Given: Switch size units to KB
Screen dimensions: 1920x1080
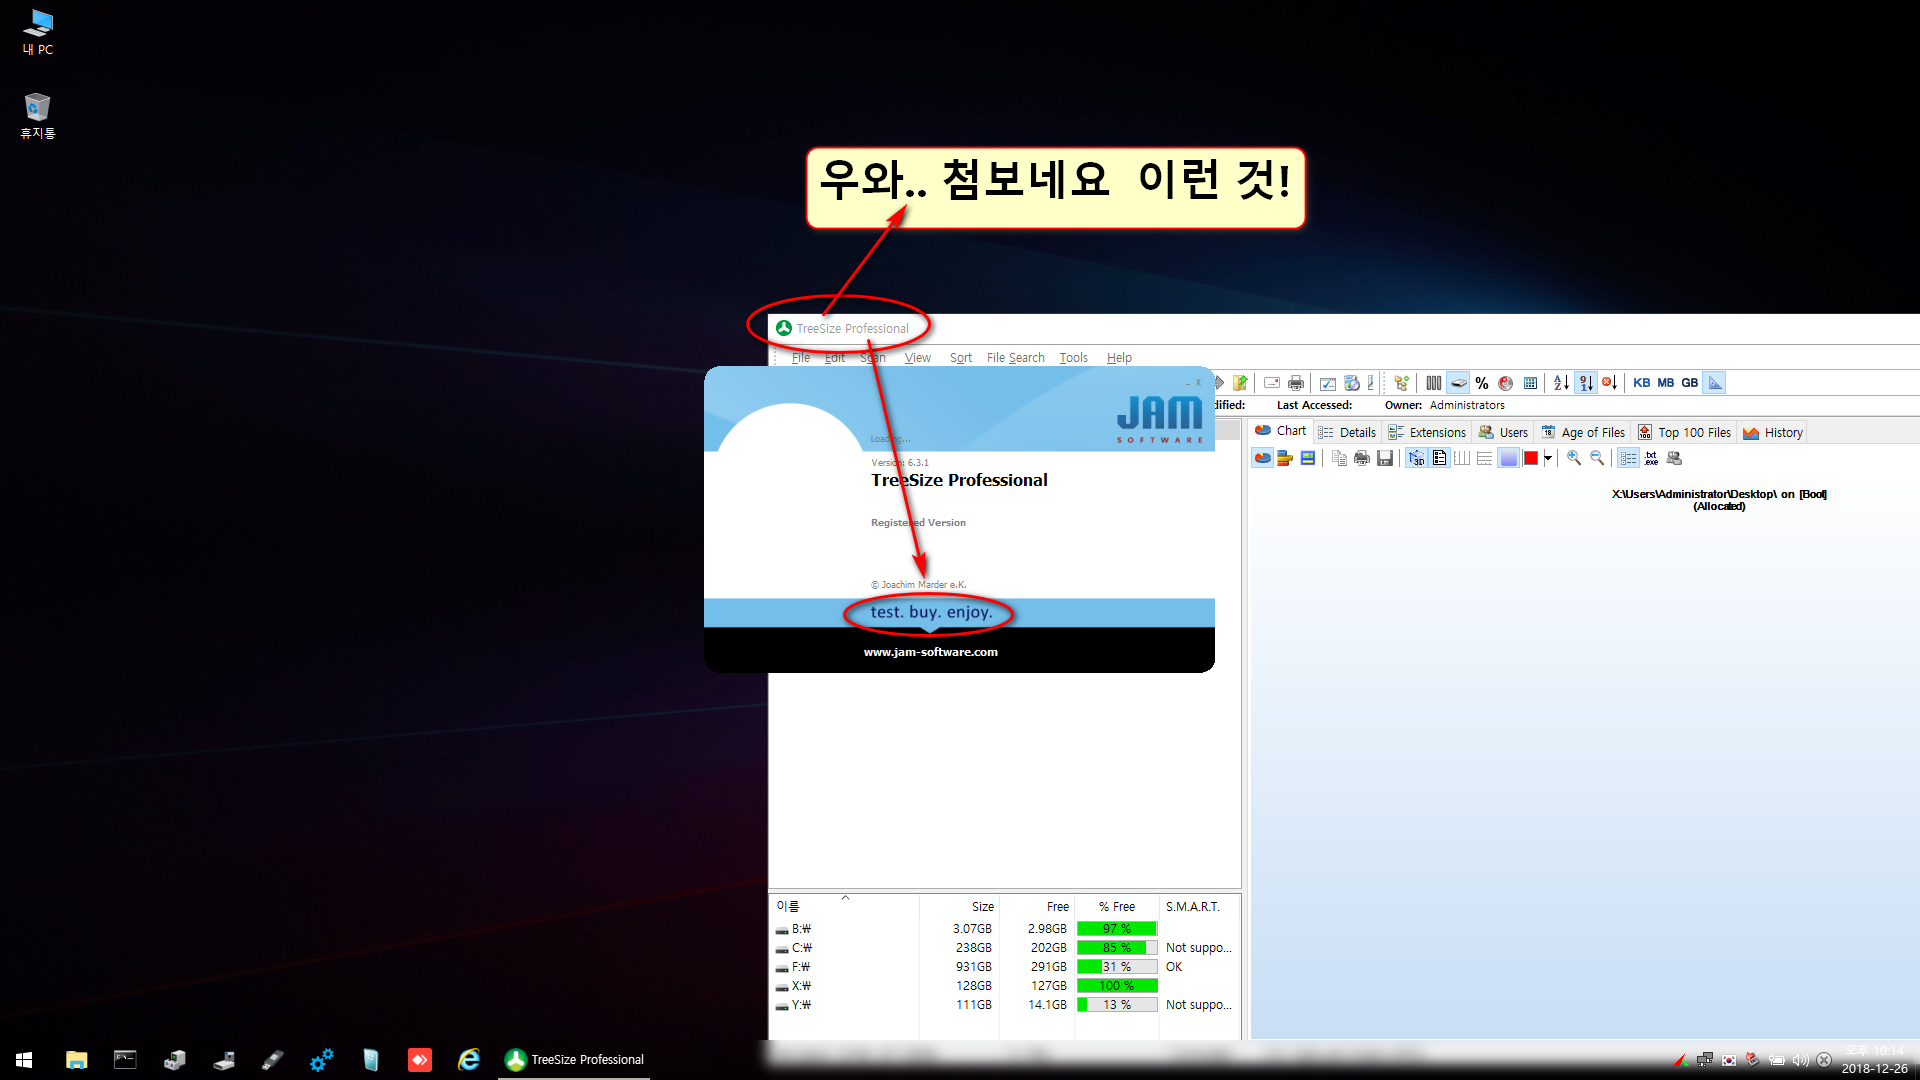Looking at the screenshot, I should point(1642,383).
